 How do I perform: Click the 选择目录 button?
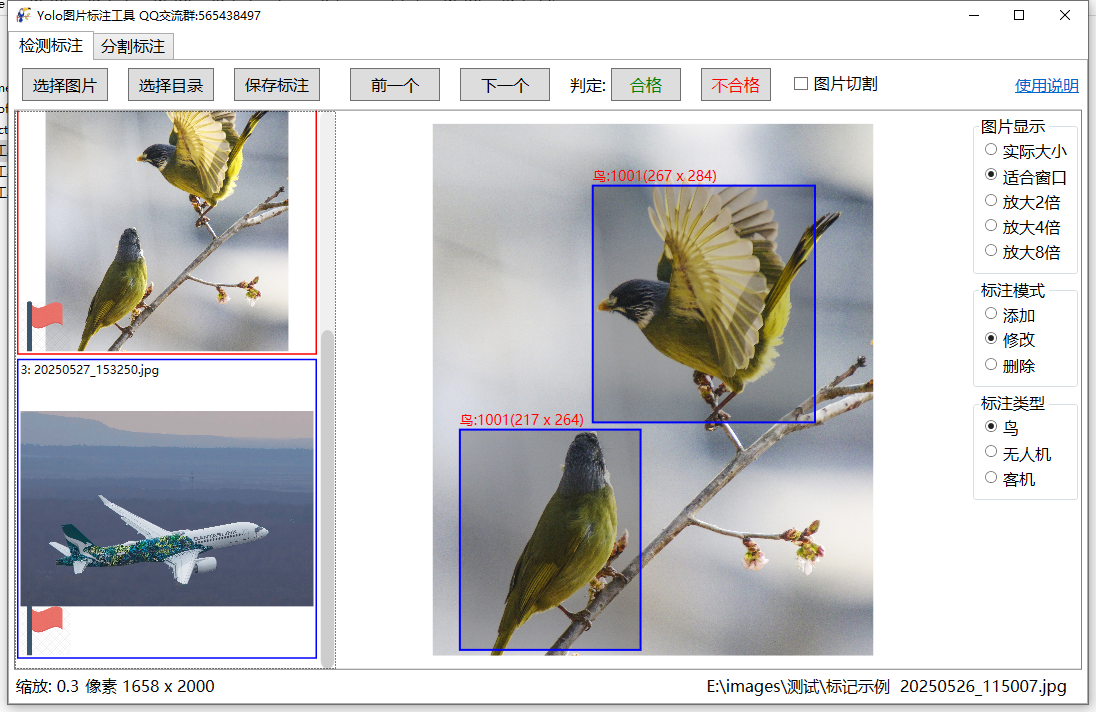tap(171, 85)
